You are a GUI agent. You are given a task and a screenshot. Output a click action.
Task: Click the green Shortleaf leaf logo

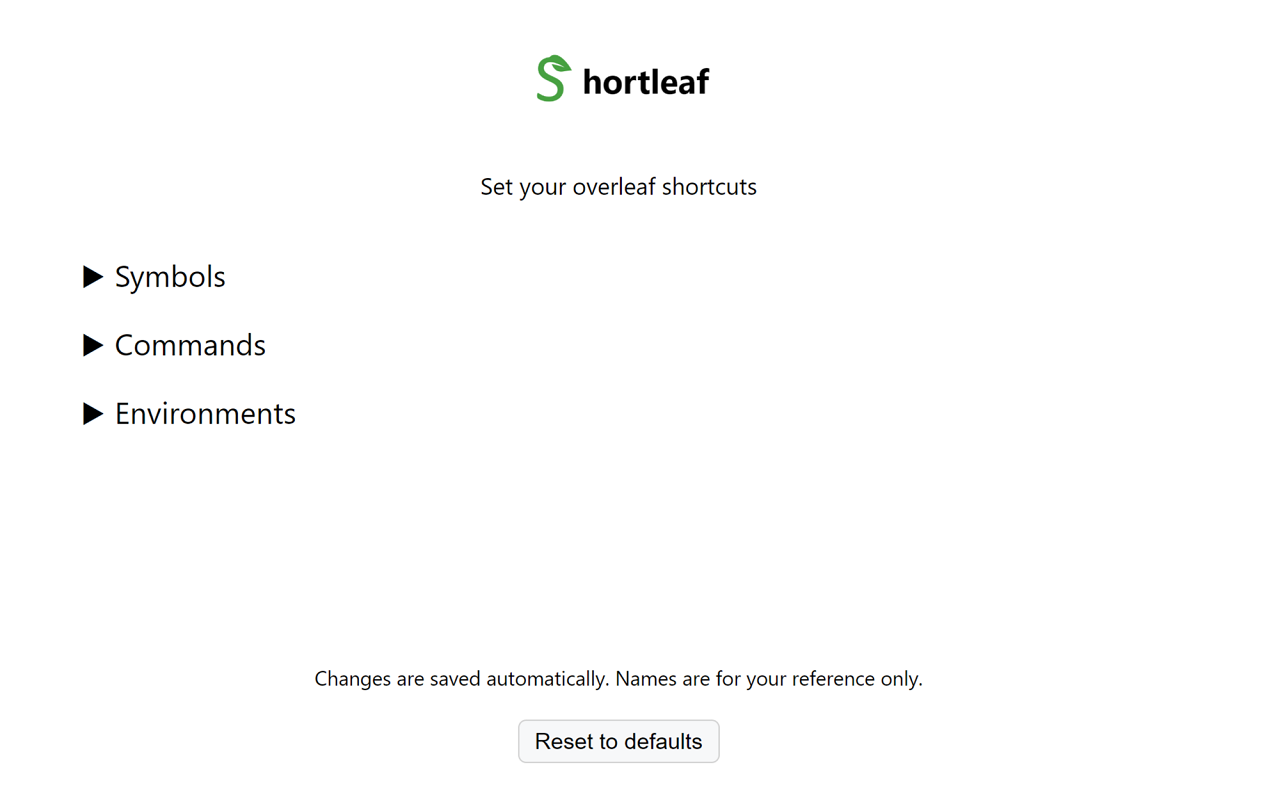(x=551, y=78)
